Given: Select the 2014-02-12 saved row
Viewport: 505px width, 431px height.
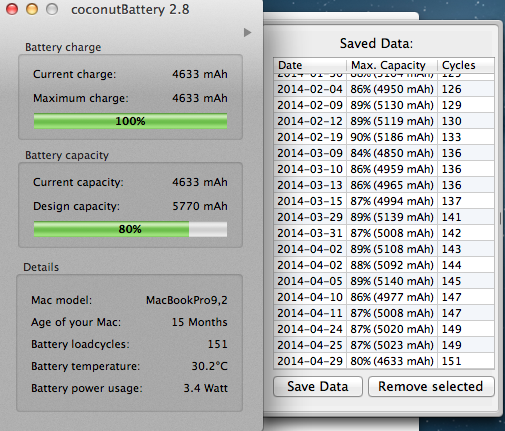Looking at the screenshot, I should coord(384,121).
